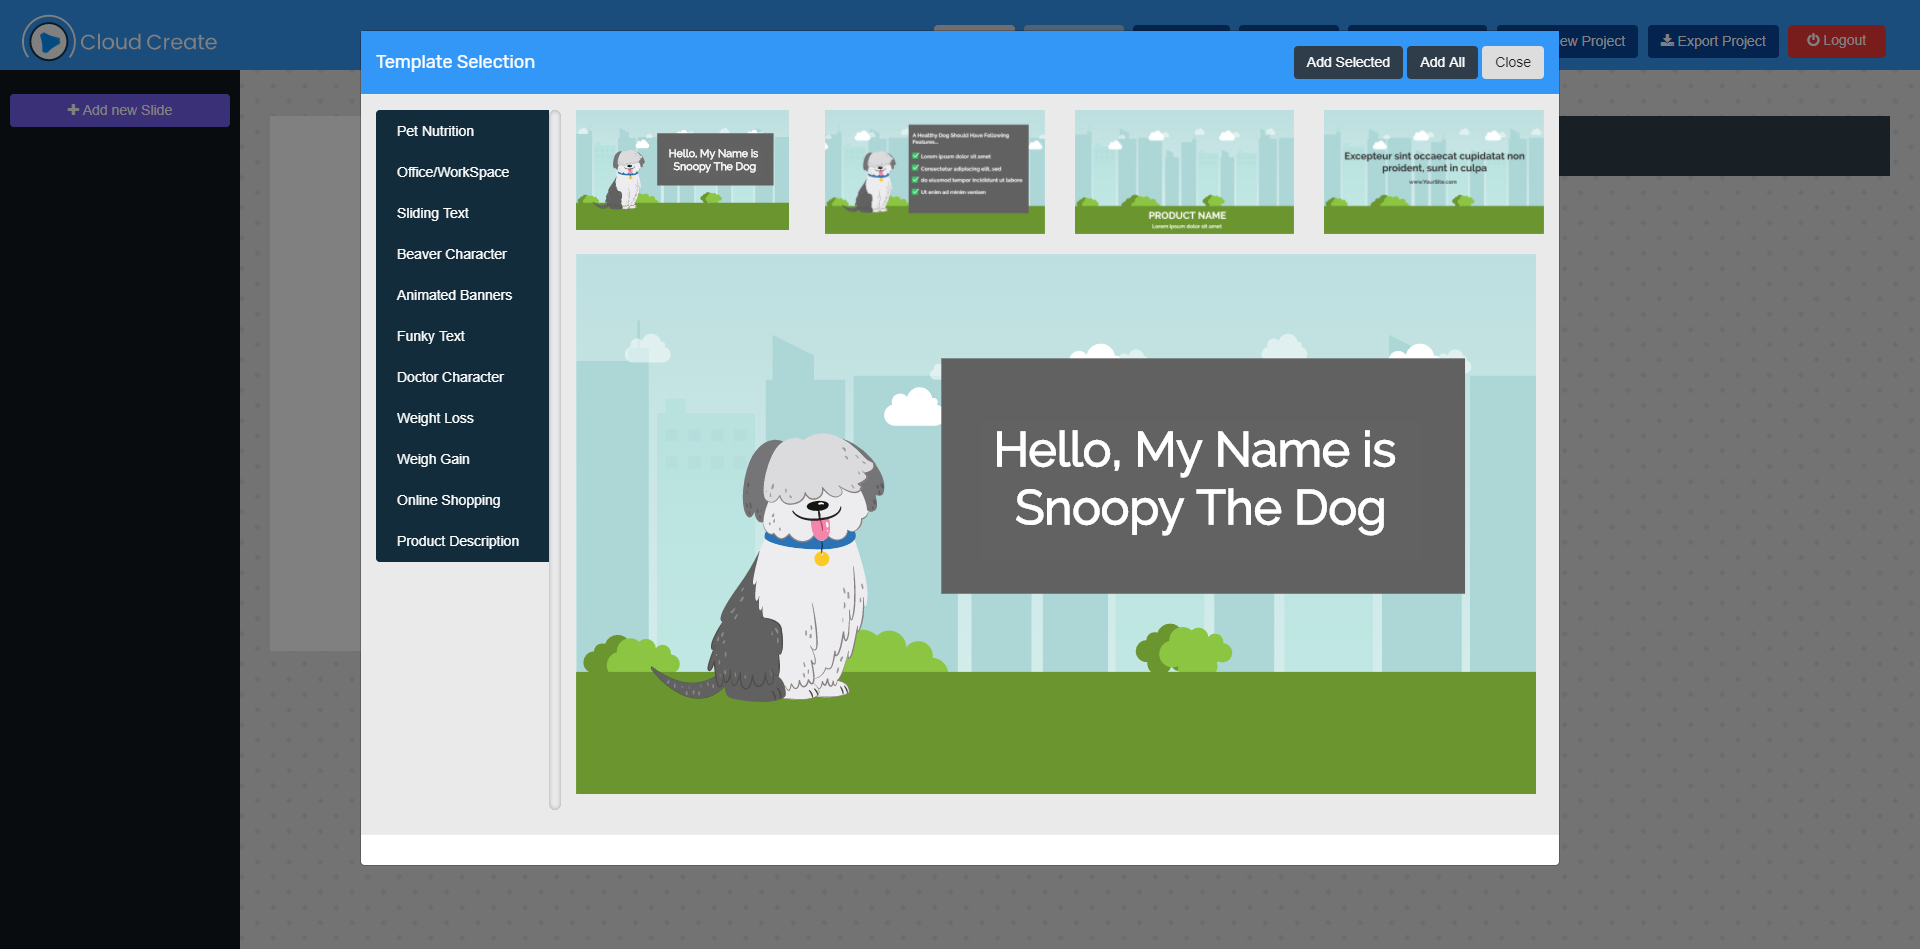Click the Cloud Create logo icon
Screen dimensions: 1920x949
click(x=48, y=41)
